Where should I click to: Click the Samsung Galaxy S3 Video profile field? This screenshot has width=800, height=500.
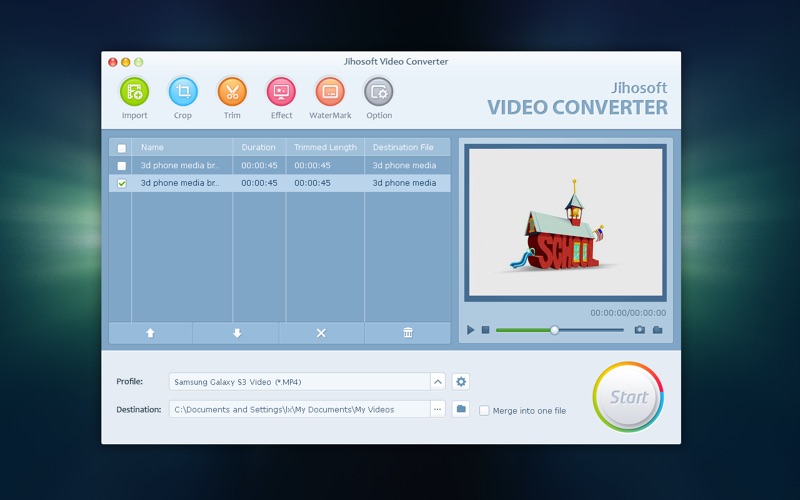(299, 382)
